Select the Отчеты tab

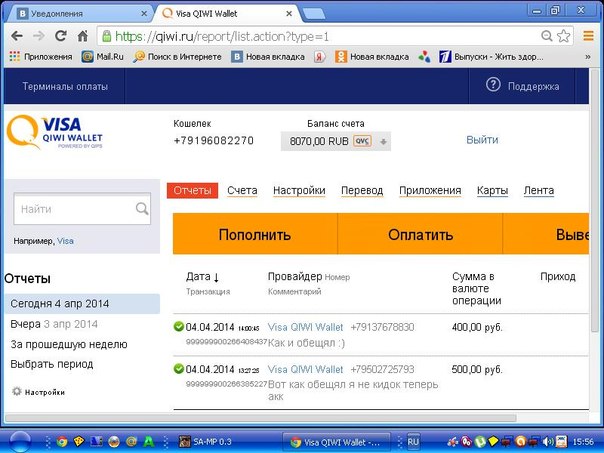tap(192, 190)
